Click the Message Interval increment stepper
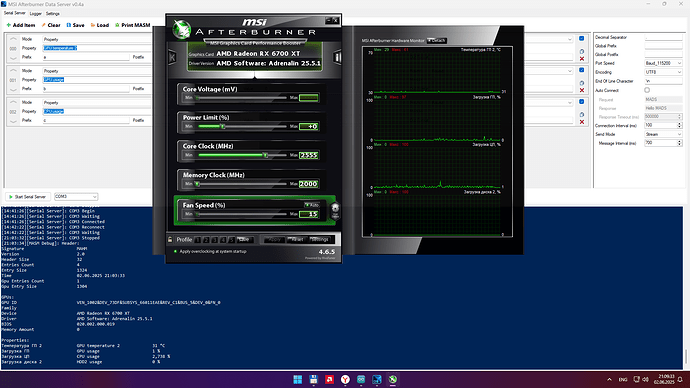Image resolution: width=690 pixels, height=388 pixels. coord(679,141)
